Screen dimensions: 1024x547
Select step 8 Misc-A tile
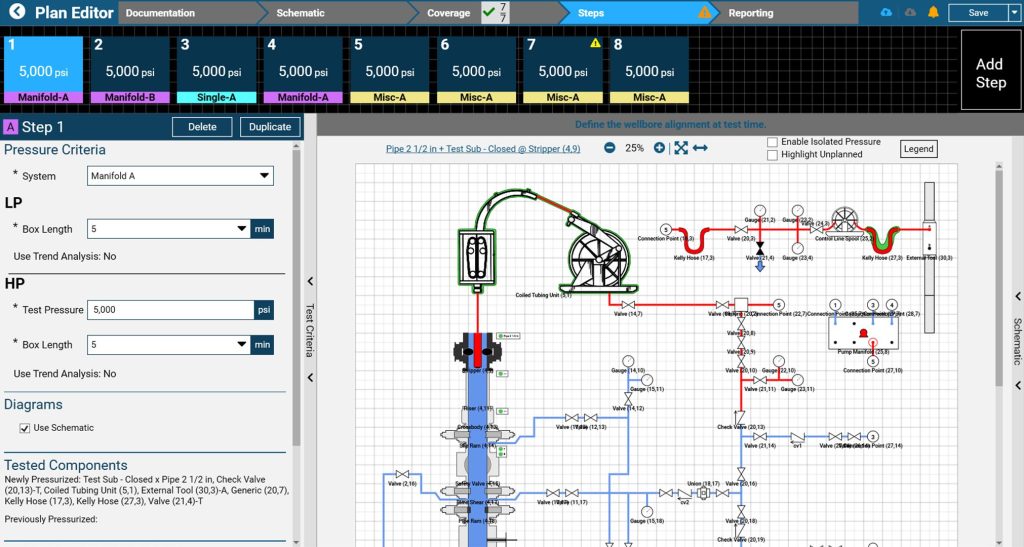[649, 70]
